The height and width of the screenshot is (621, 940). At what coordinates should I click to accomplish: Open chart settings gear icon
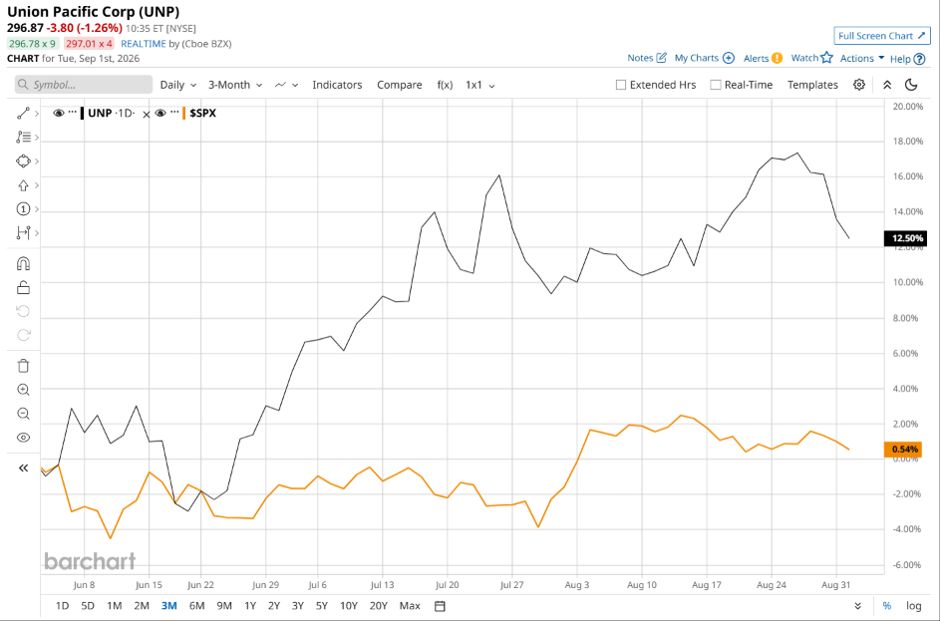click(x=859, y=85)
